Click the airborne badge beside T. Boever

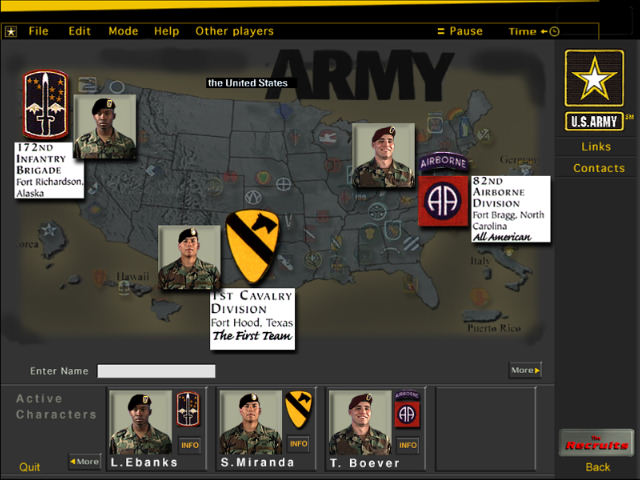407,409
